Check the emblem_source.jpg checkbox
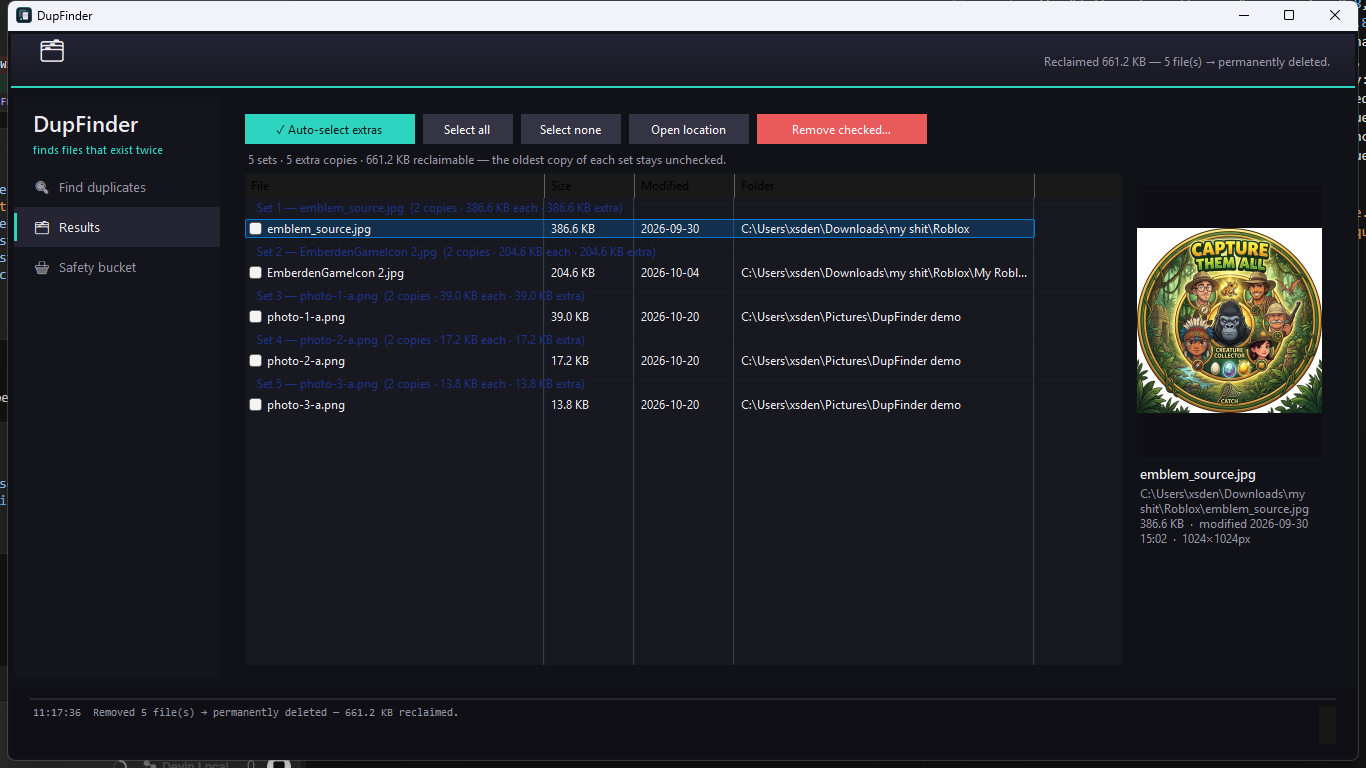 pos(256,229)
